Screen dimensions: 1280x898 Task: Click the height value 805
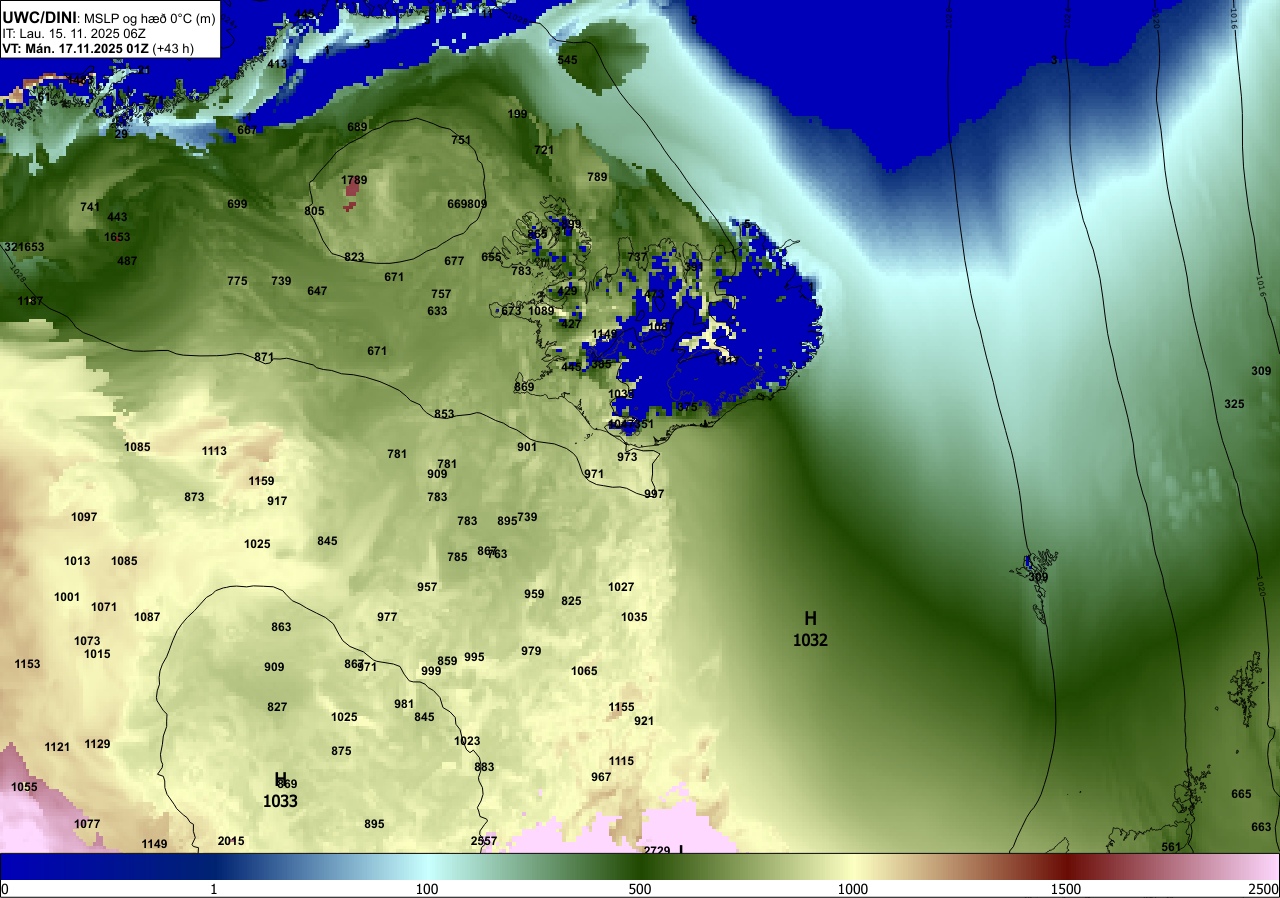314,211
